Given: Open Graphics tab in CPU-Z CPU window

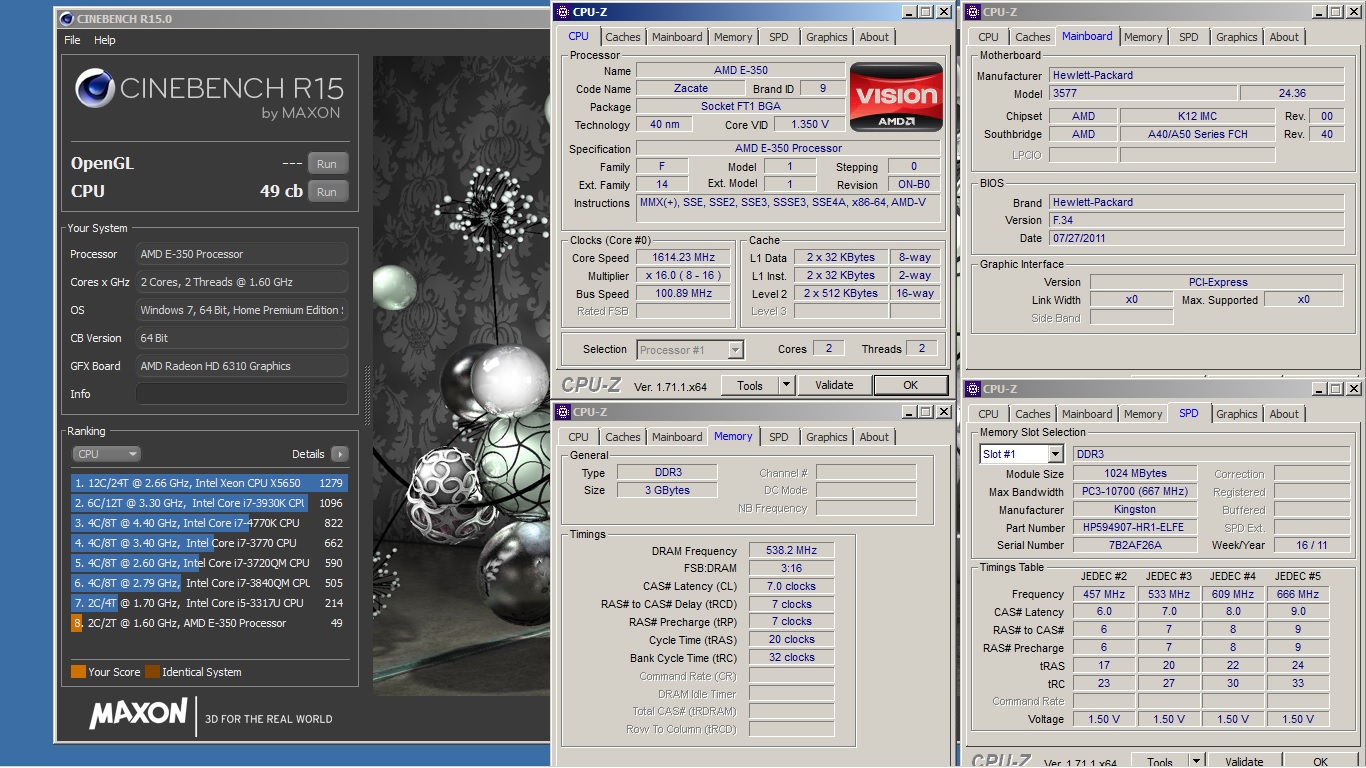Looking at the screenshot, I should (x=827, y=37).
